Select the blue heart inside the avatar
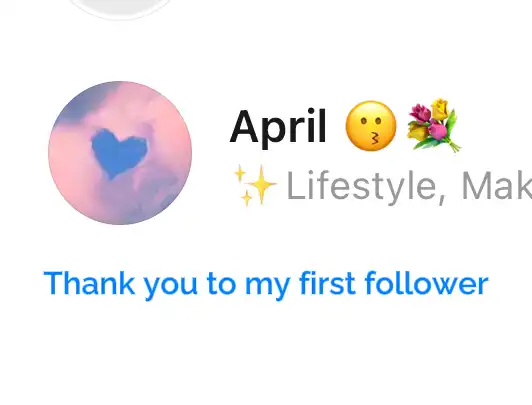Screen dimensions: 532x405 [x=119, y=153]
